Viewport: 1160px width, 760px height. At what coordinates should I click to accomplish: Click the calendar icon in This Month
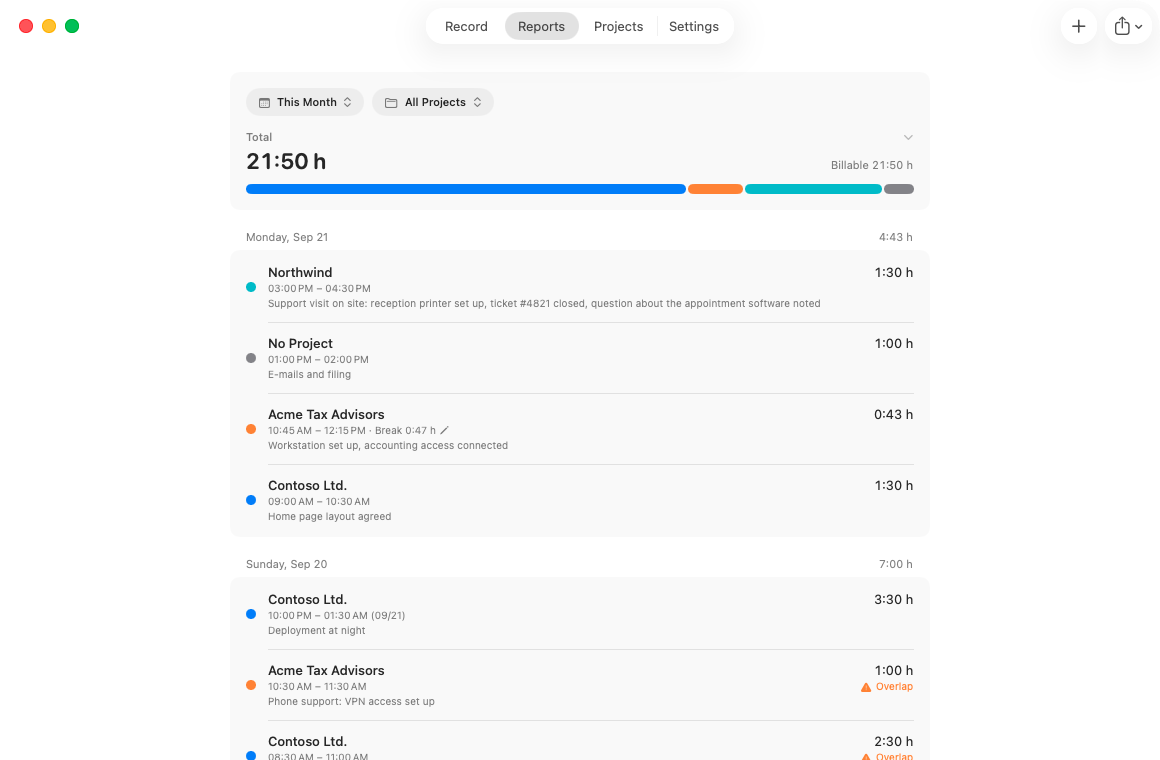coord(264,103)
